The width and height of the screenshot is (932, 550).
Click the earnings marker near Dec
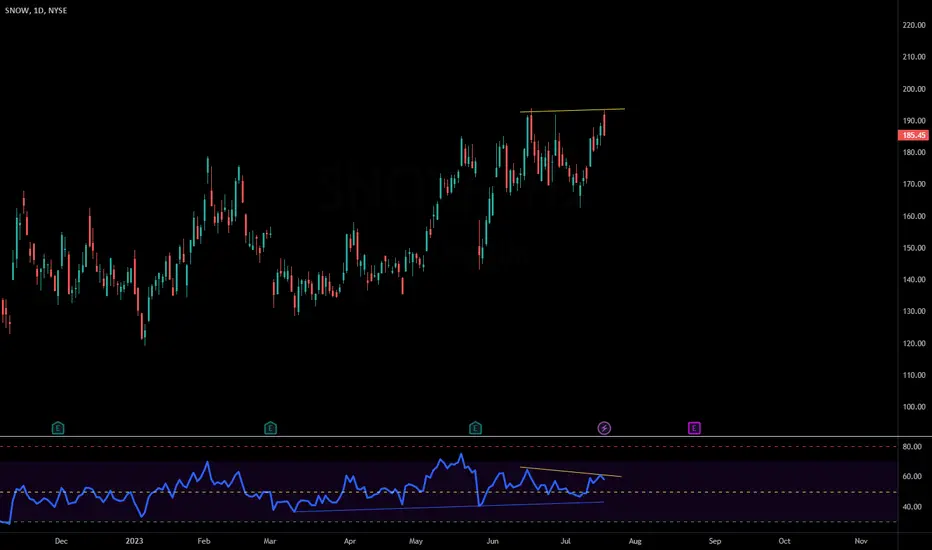[x=58, y=428]
